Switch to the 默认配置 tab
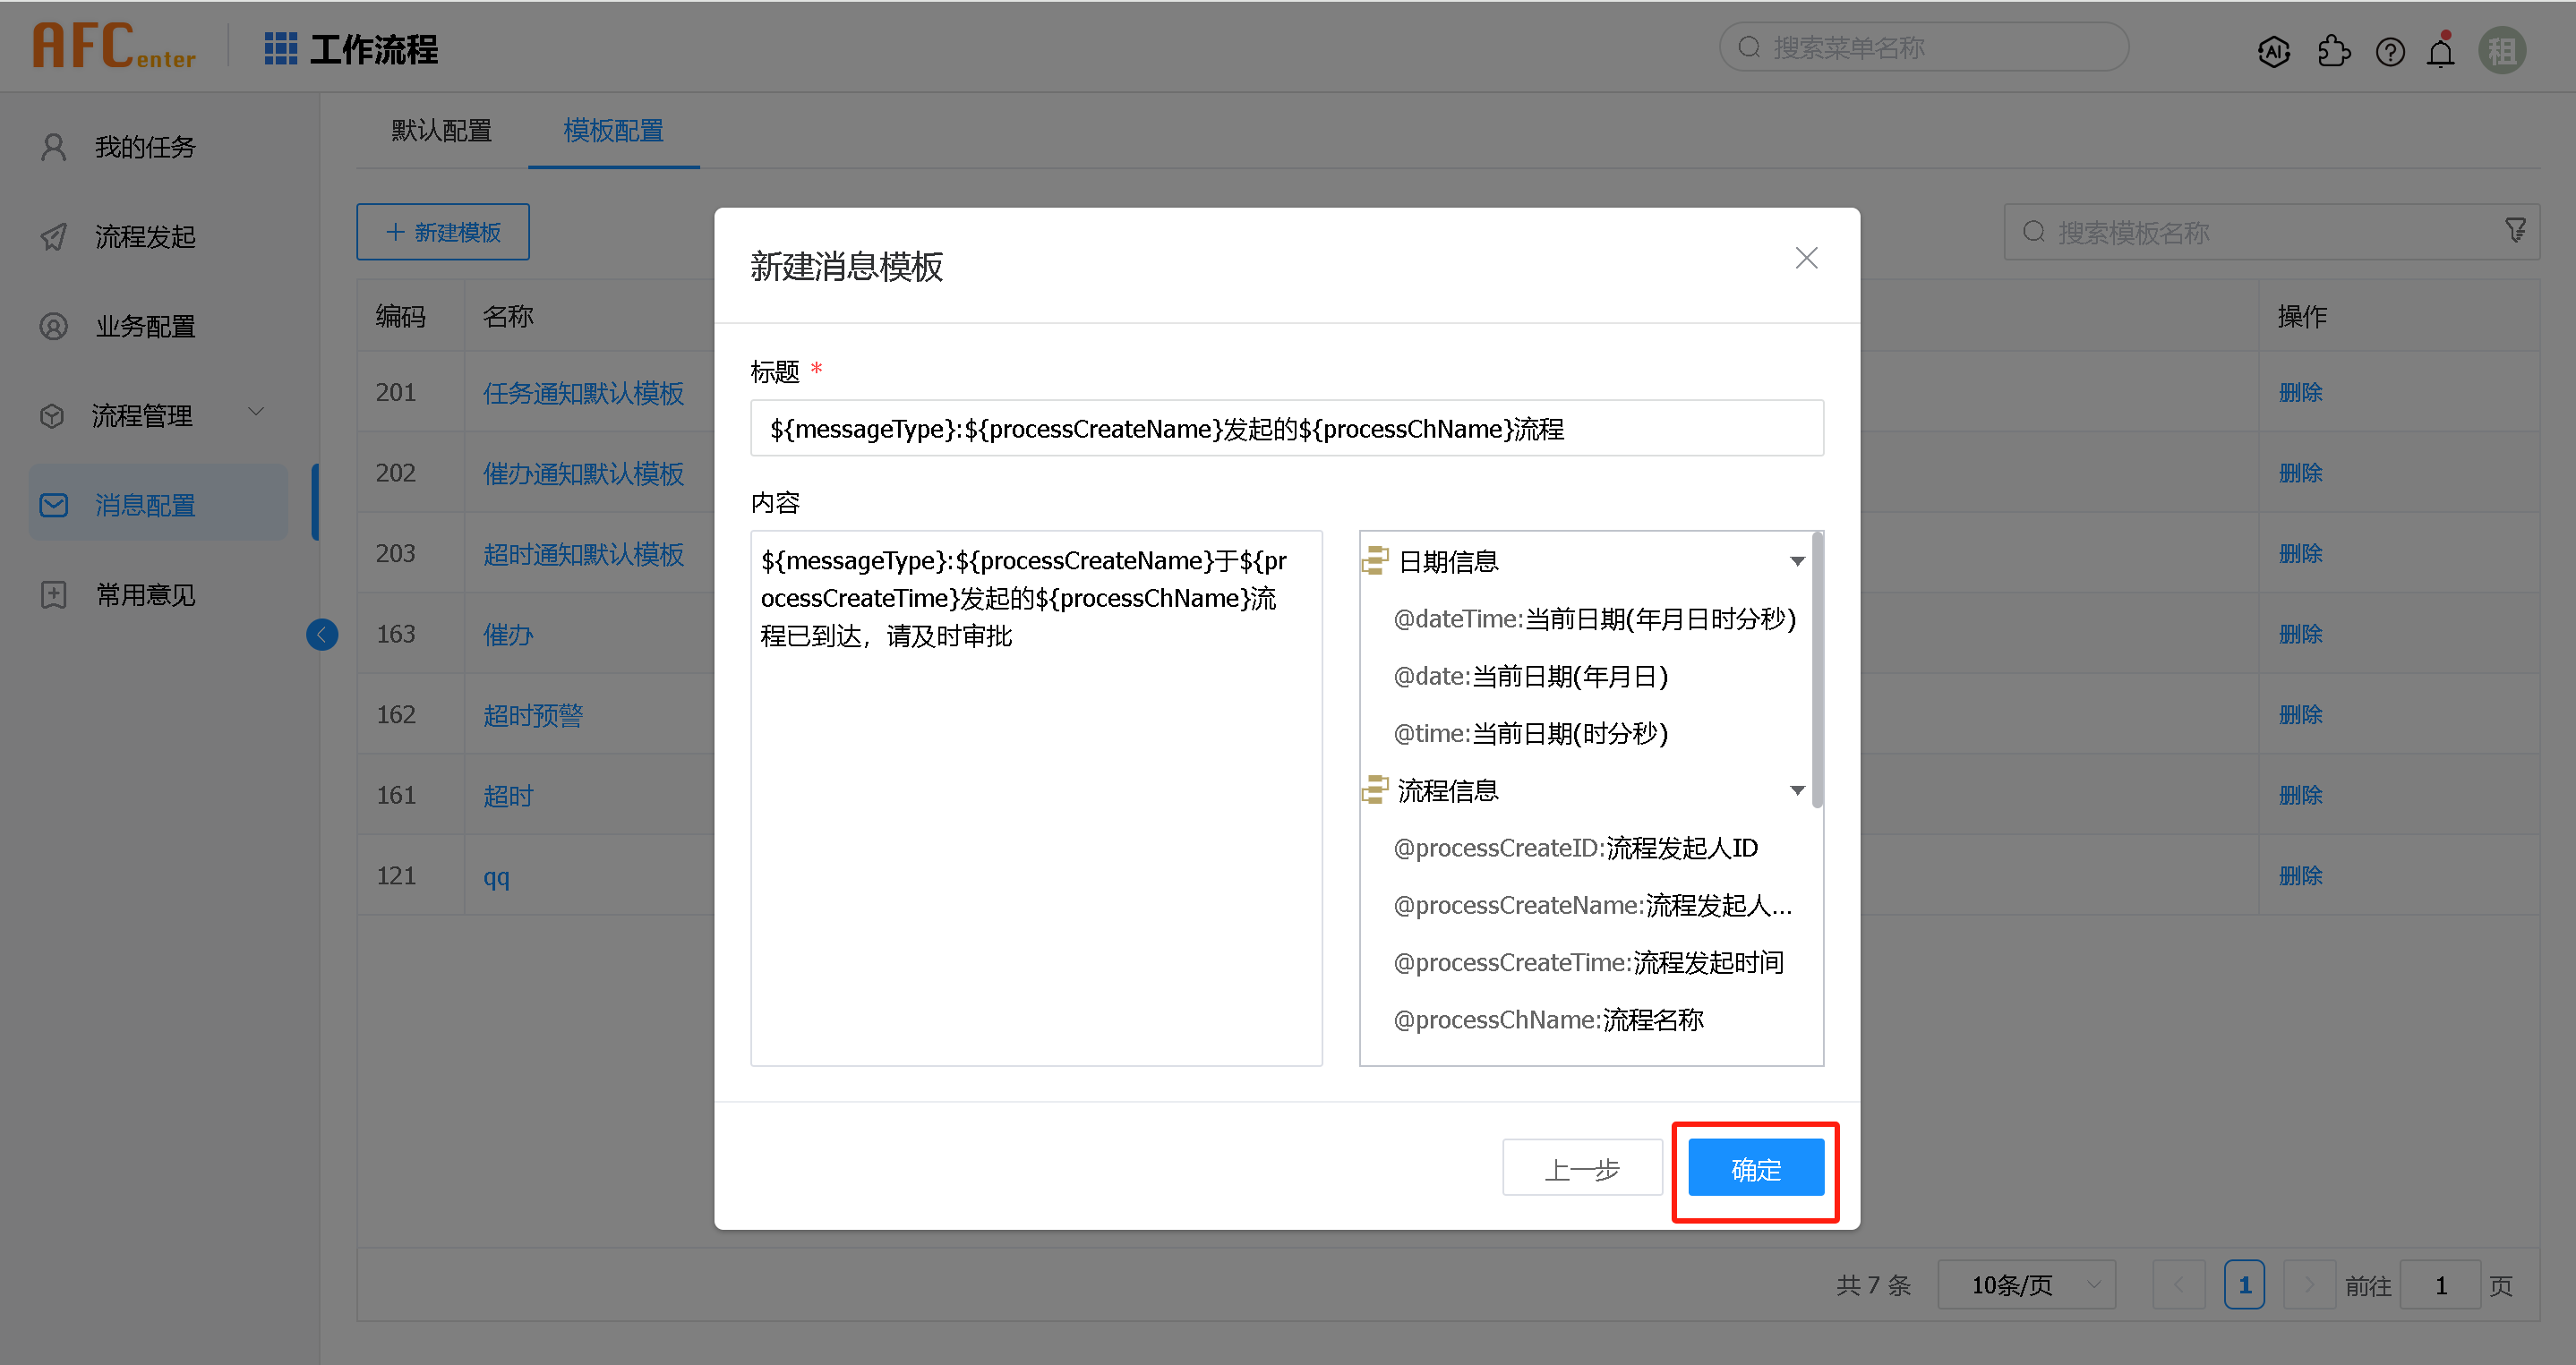This screenshot has width=2576, height=1365. tap(441, 131)
